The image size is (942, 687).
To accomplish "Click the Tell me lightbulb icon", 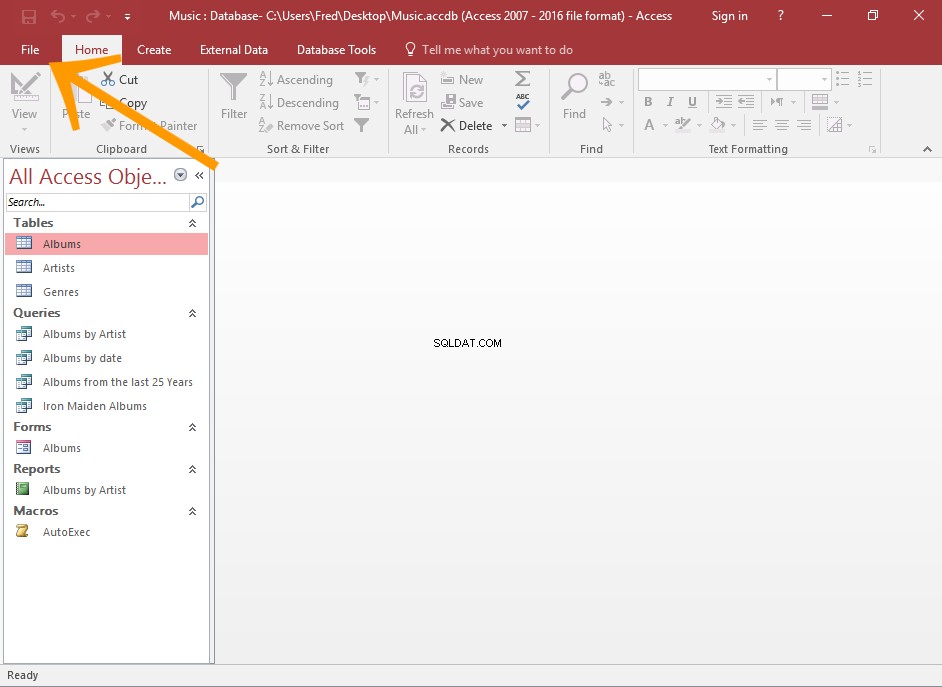I will coord(410,49).
